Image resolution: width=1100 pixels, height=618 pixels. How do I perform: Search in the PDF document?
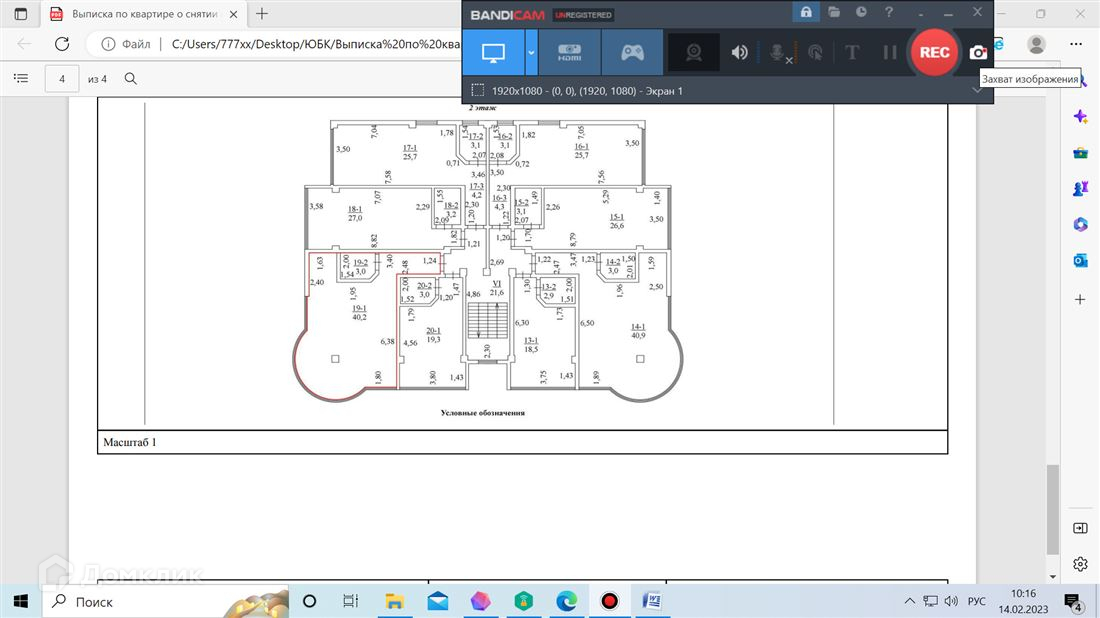click(130, 79)
